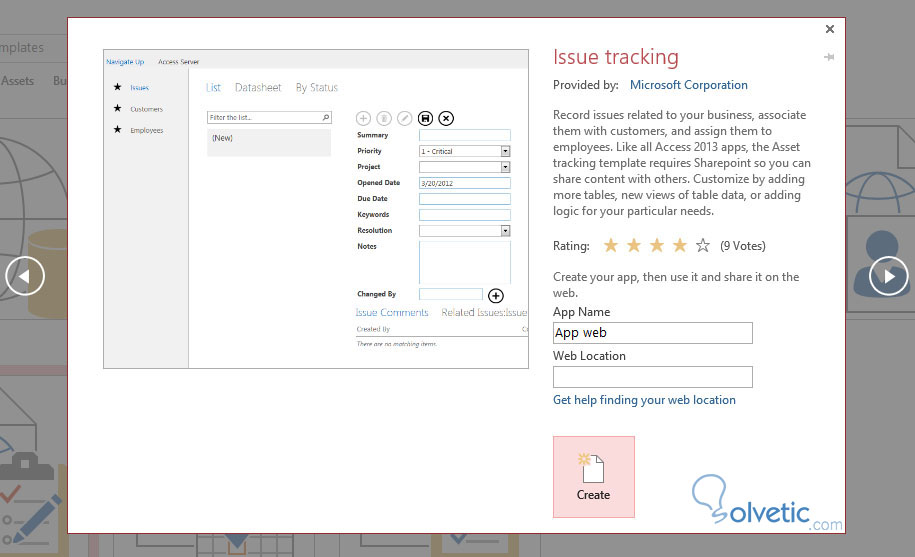
Task: Select the Datasheet tab in preview
Action: click(x=258, y=87)
